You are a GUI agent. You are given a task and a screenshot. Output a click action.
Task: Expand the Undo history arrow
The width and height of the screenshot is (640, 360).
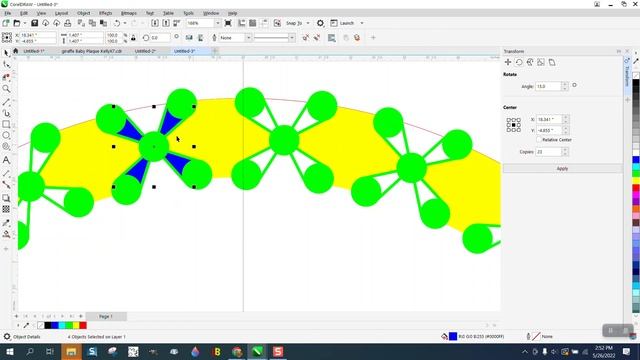pos(125,23)
